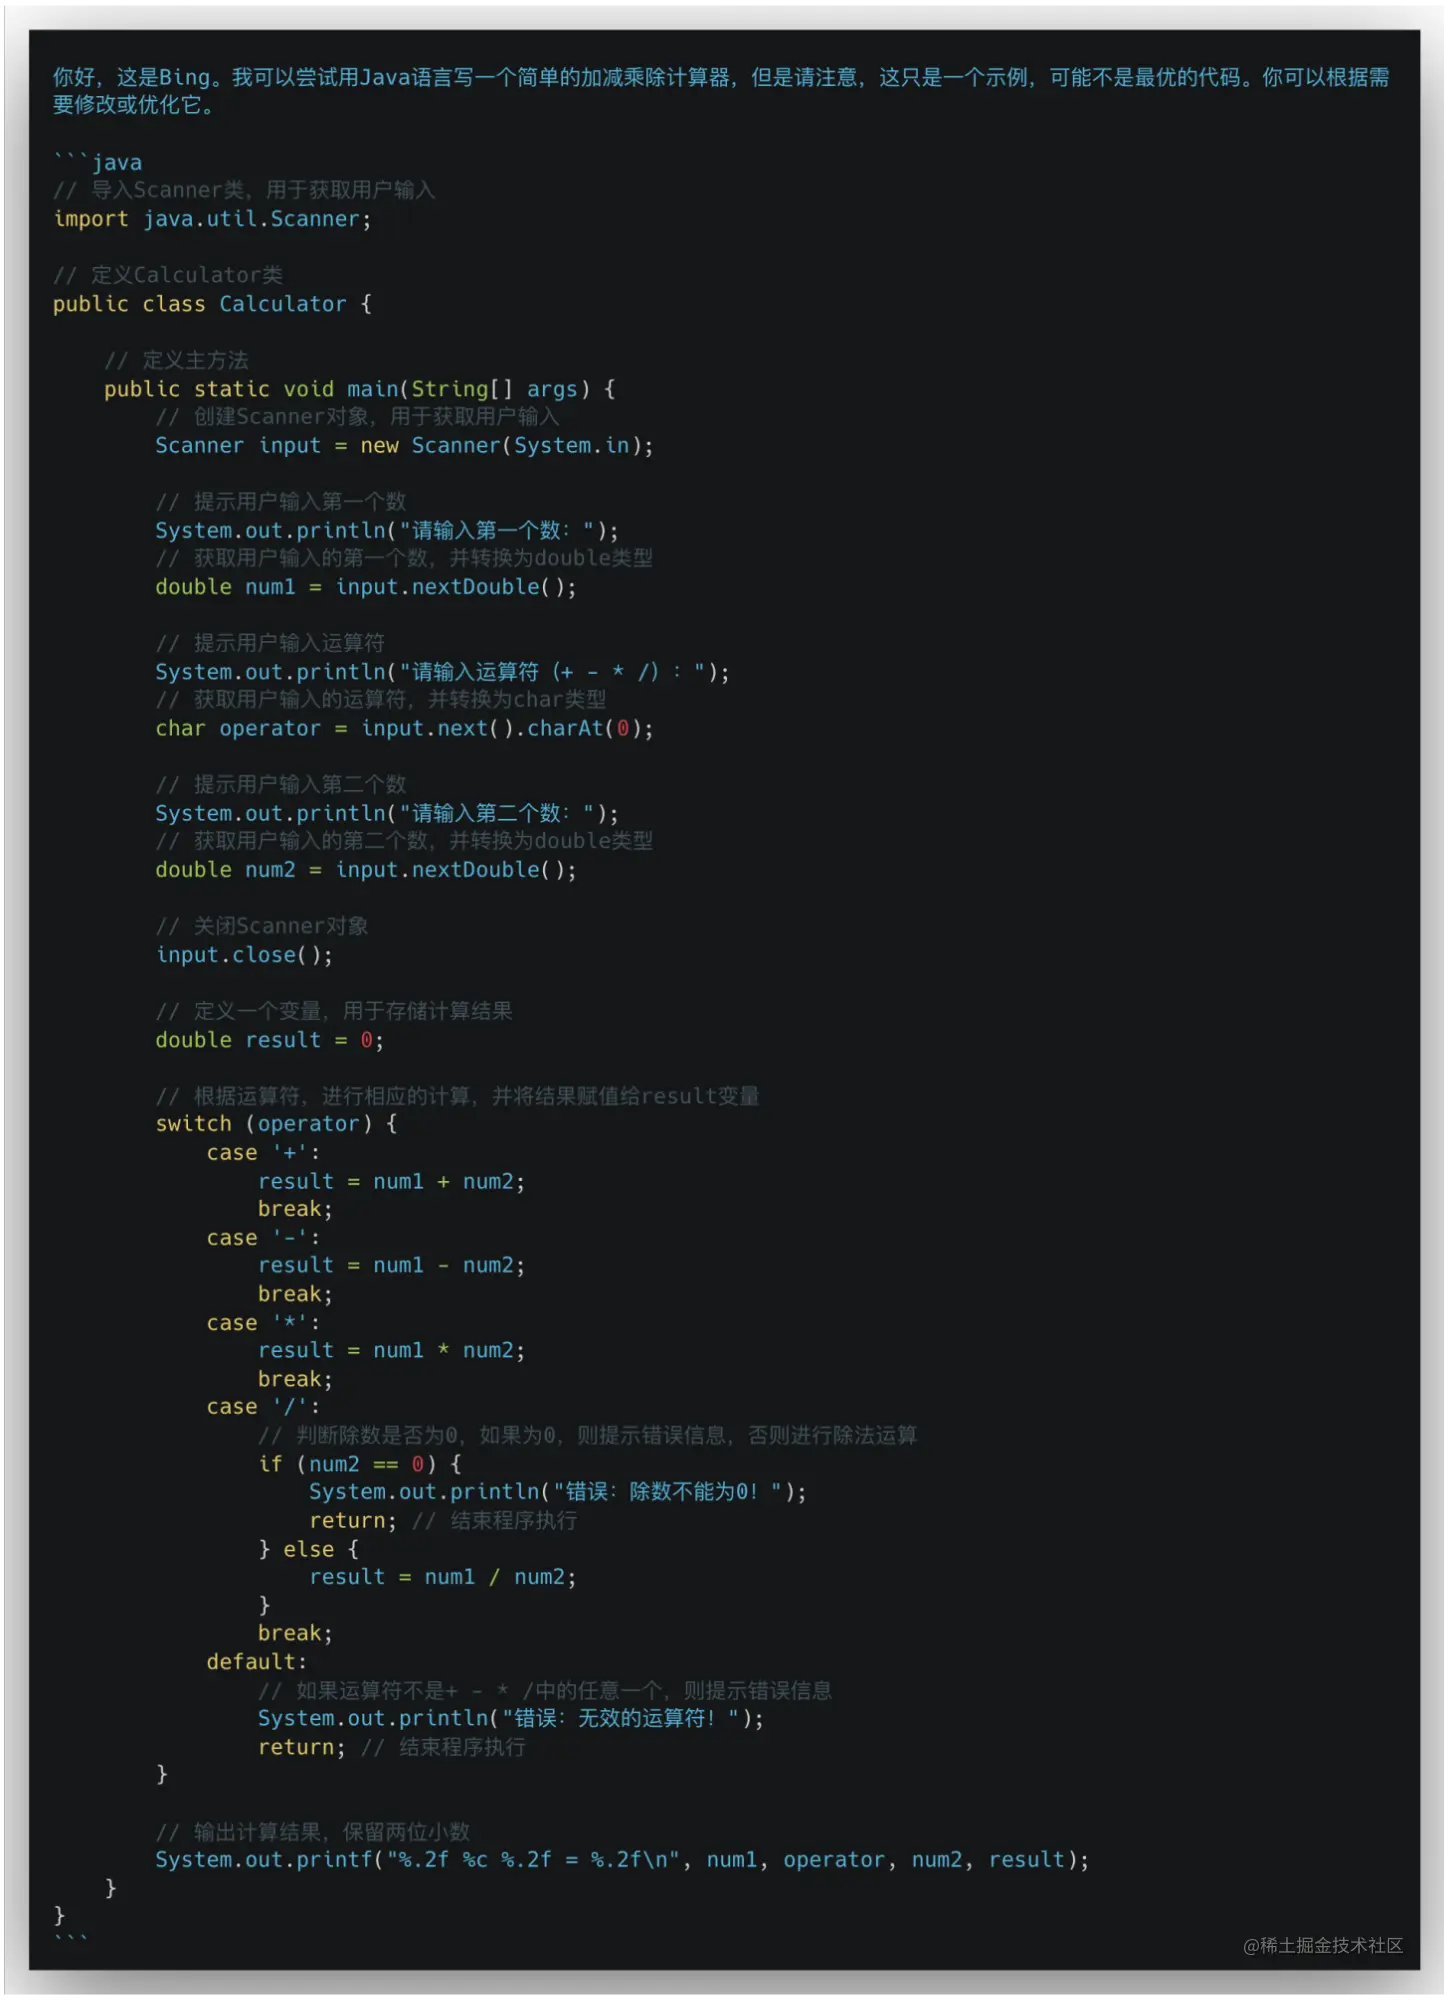
Task: Click the "case '-':" line
Action: [263, 1238]
